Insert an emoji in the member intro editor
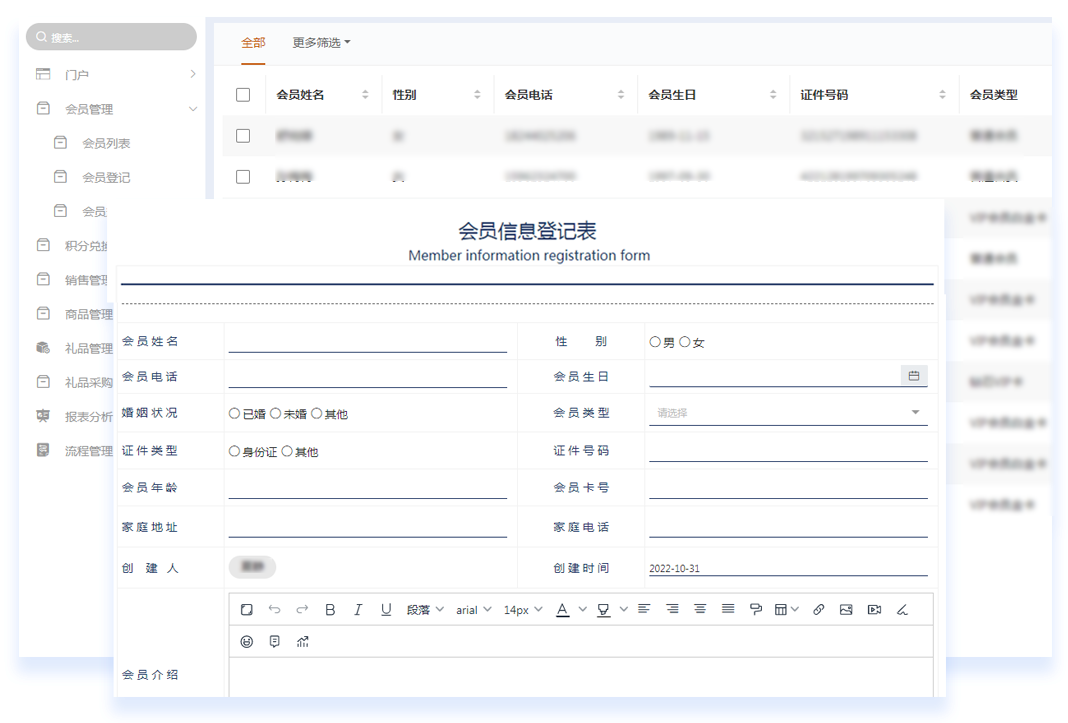 (246, 641)
